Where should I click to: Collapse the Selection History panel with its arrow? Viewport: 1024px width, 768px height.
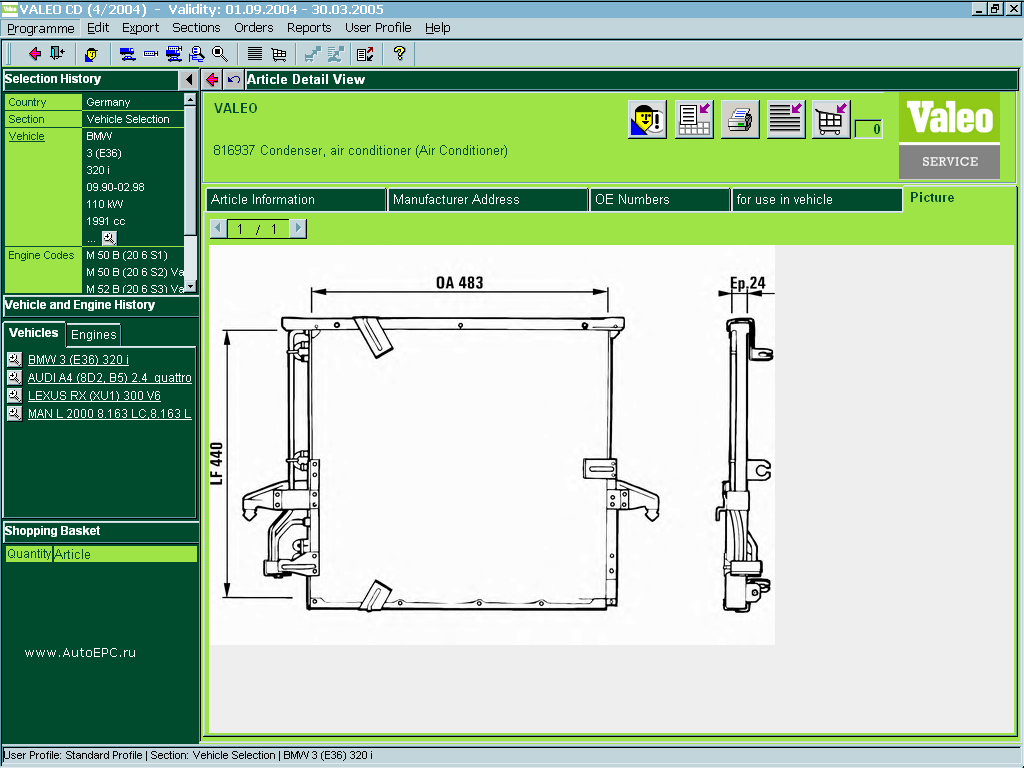point(189,79)
